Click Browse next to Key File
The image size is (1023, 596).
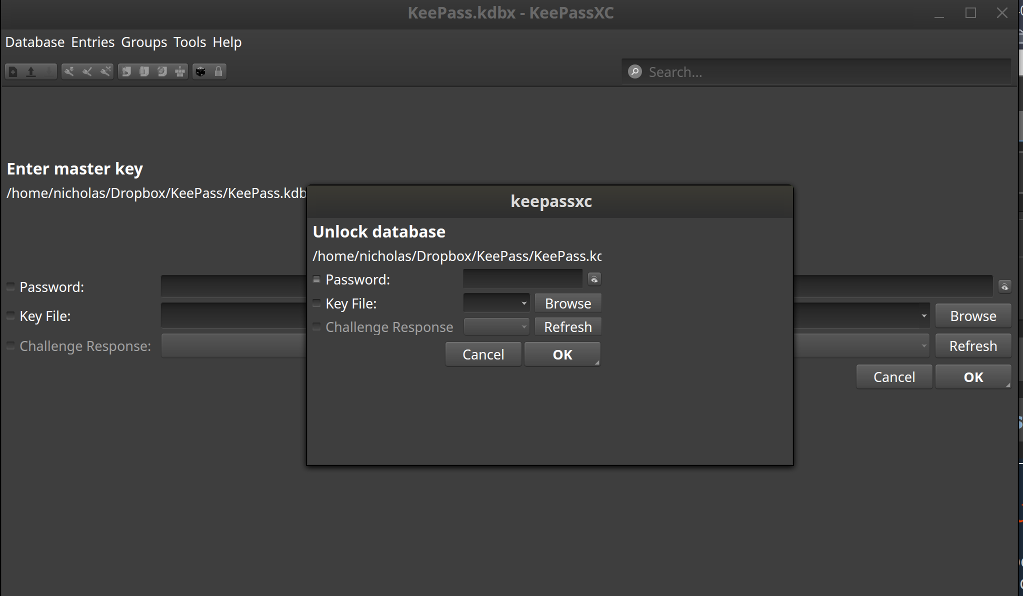coord(567,303)
